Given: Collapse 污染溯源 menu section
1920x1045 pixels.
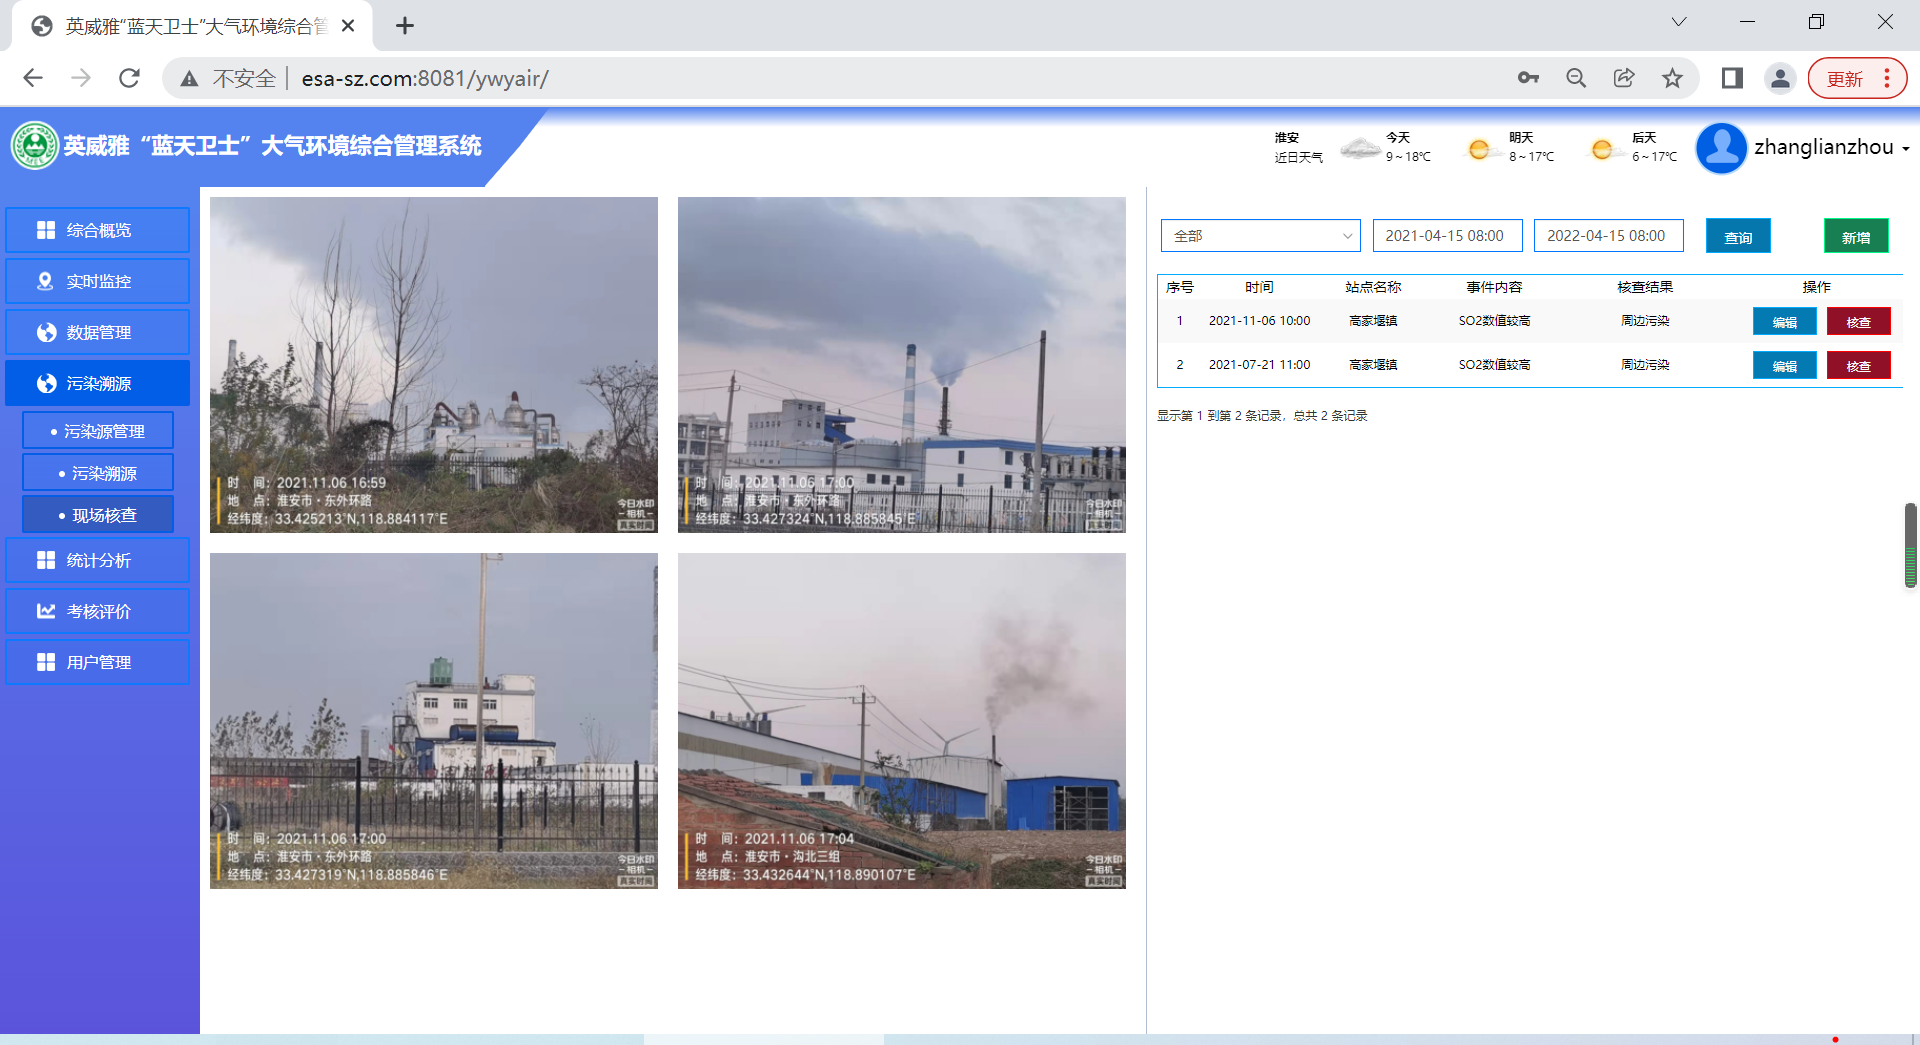Looking at the screenshot, I should 97,383.
